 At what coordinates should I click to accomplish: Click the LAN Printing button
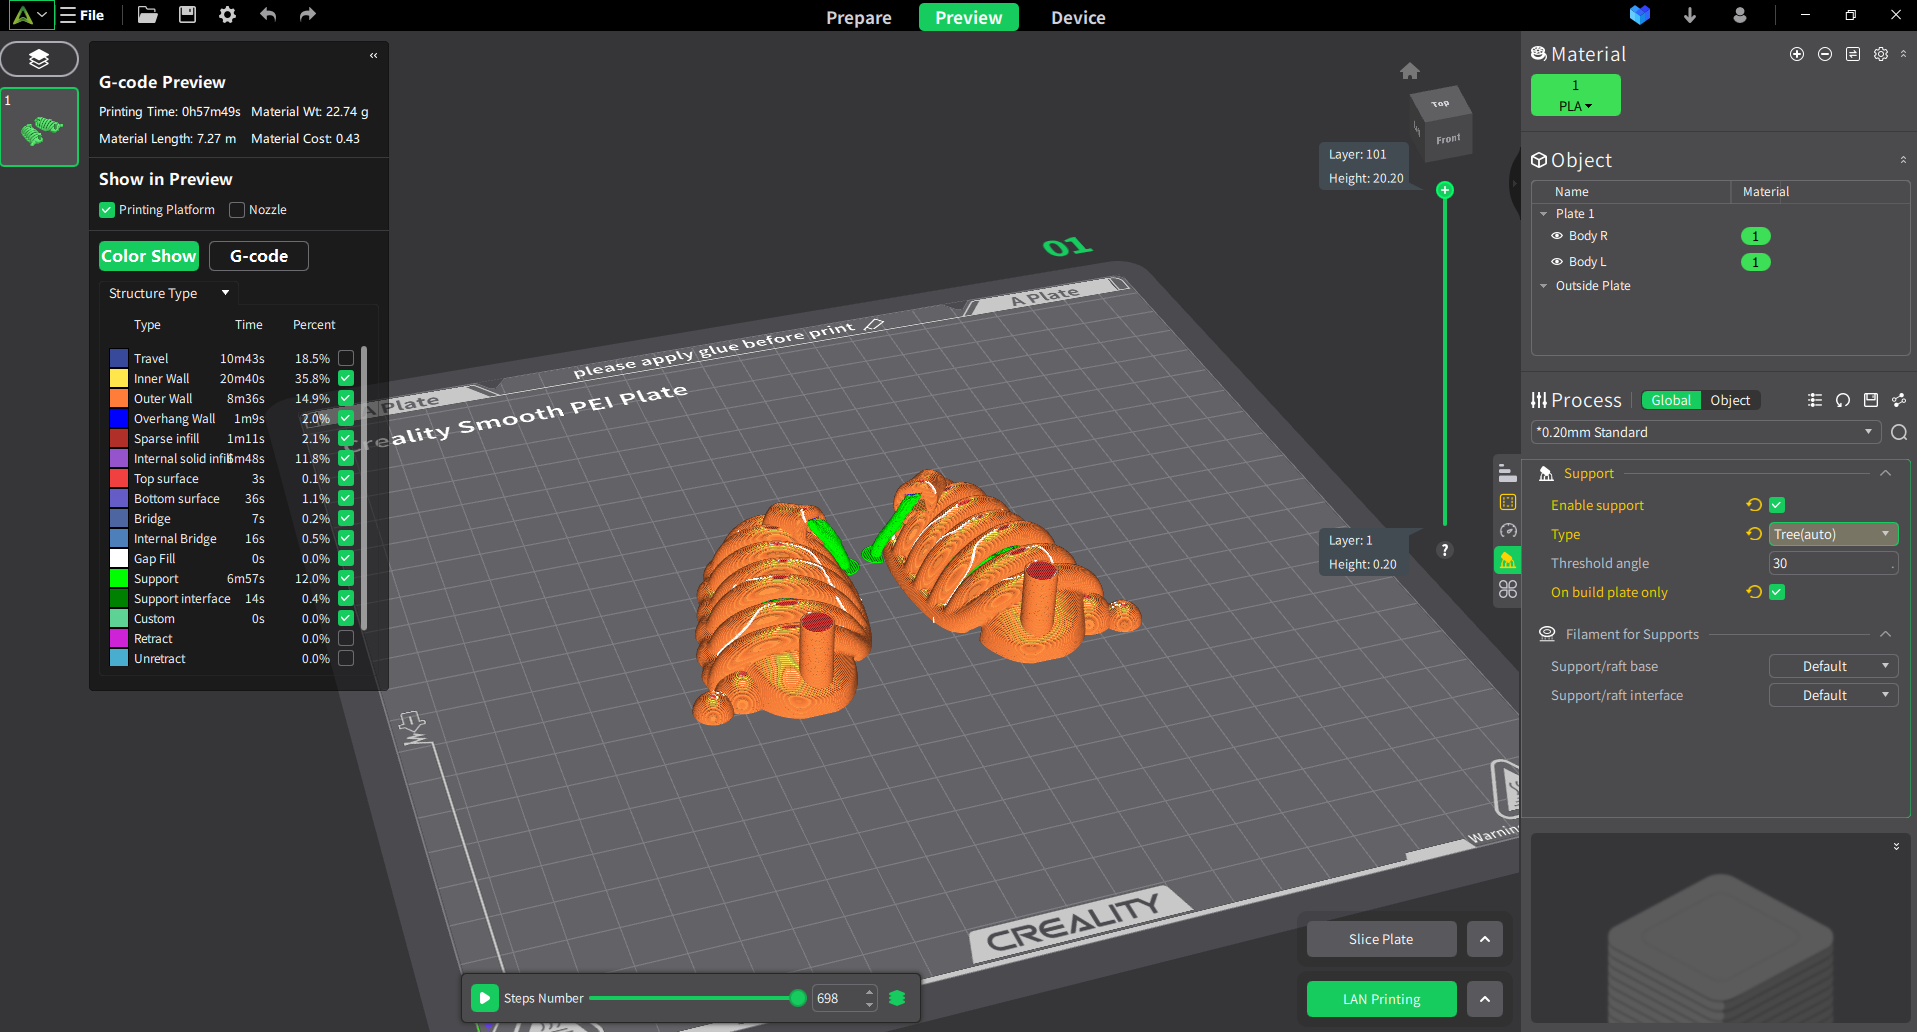pos(1381,998)
